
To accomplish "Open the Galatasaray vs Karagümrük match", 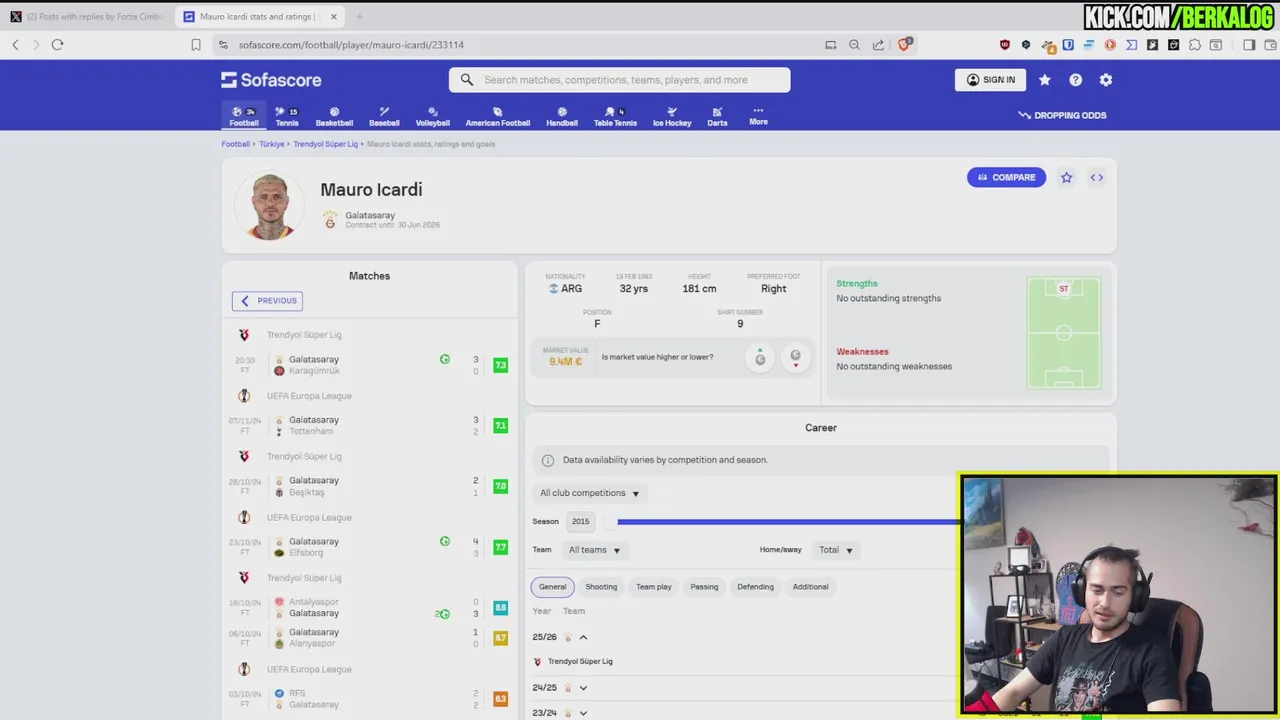I will pyautogui.click(x=369, y=365).
